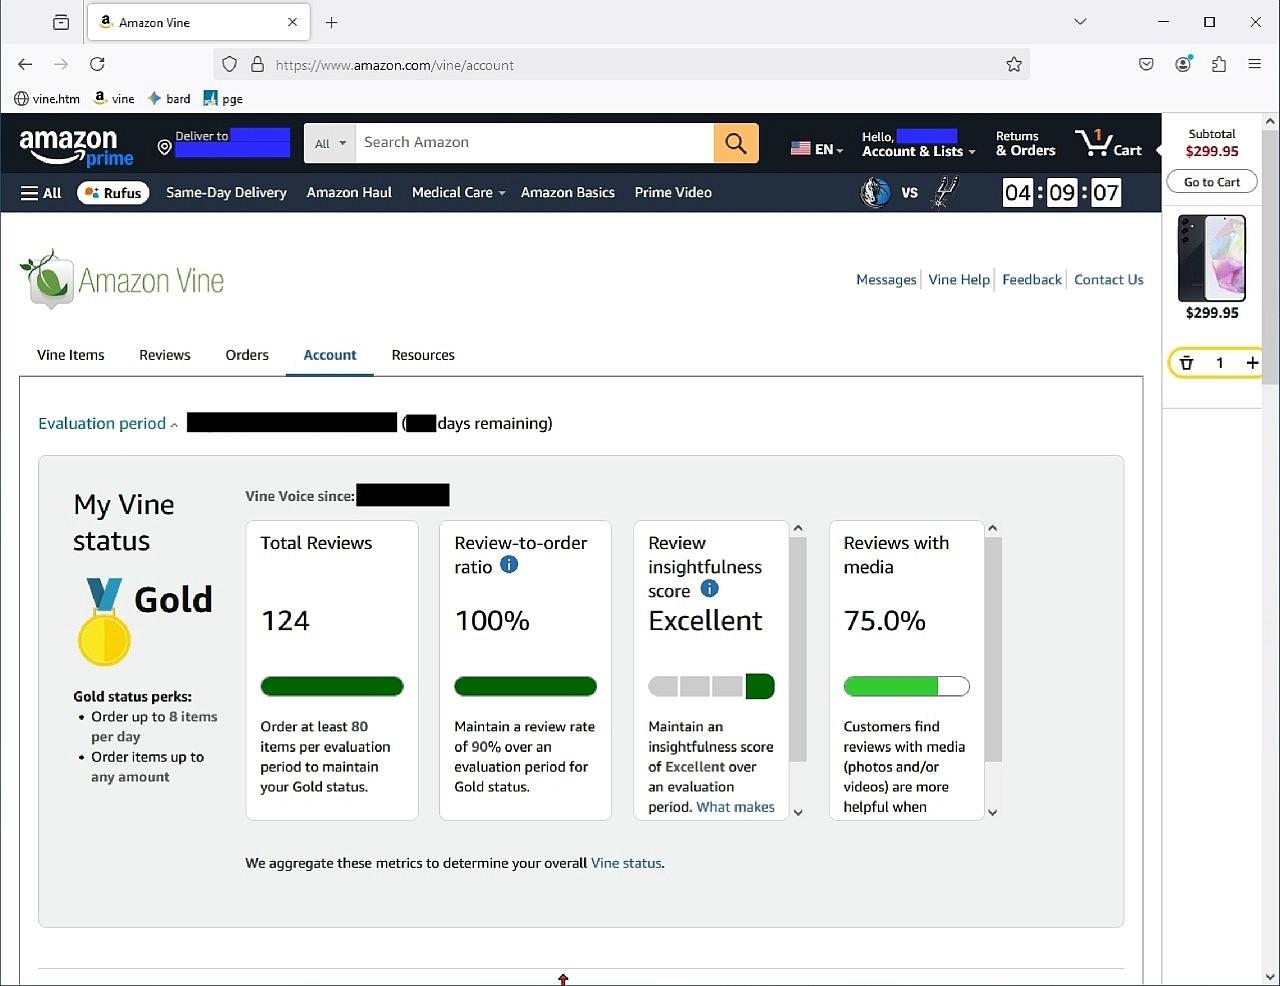Image resolution: width=1280 pixels, height=986 pixels.
Task: Click the shield tracking protection icon
Action: (230, 64)
